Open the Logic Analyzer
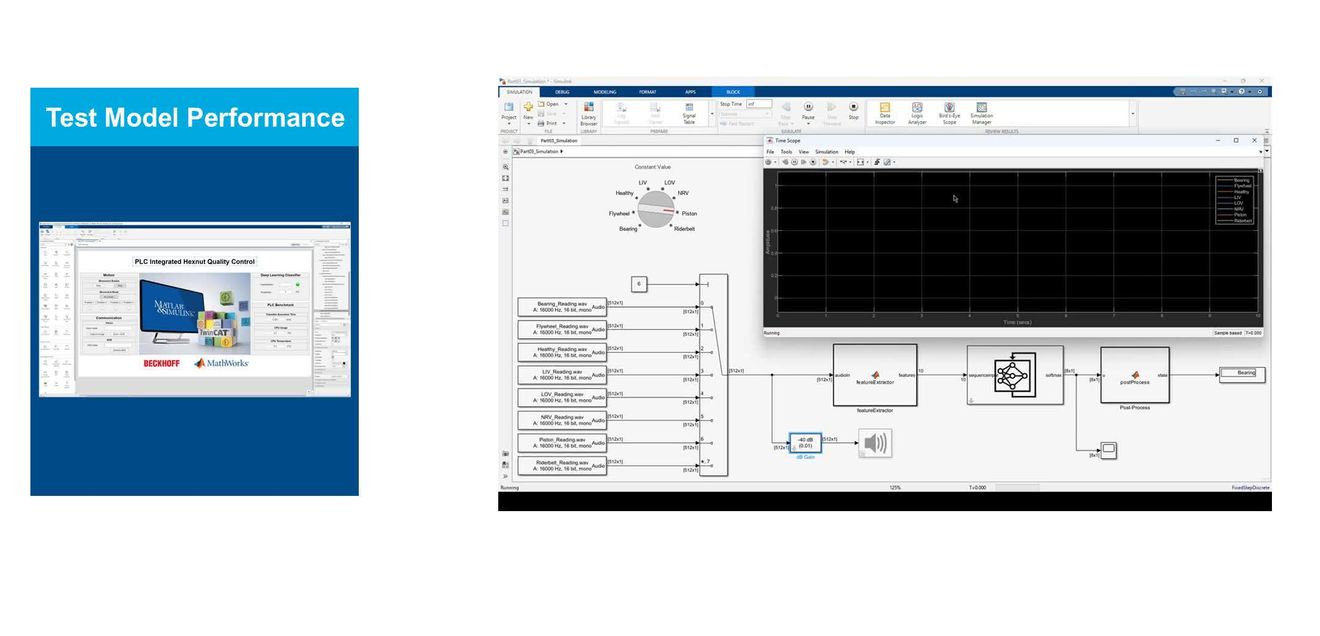This screenshot has height=636, width=1320. click(917, 113)
